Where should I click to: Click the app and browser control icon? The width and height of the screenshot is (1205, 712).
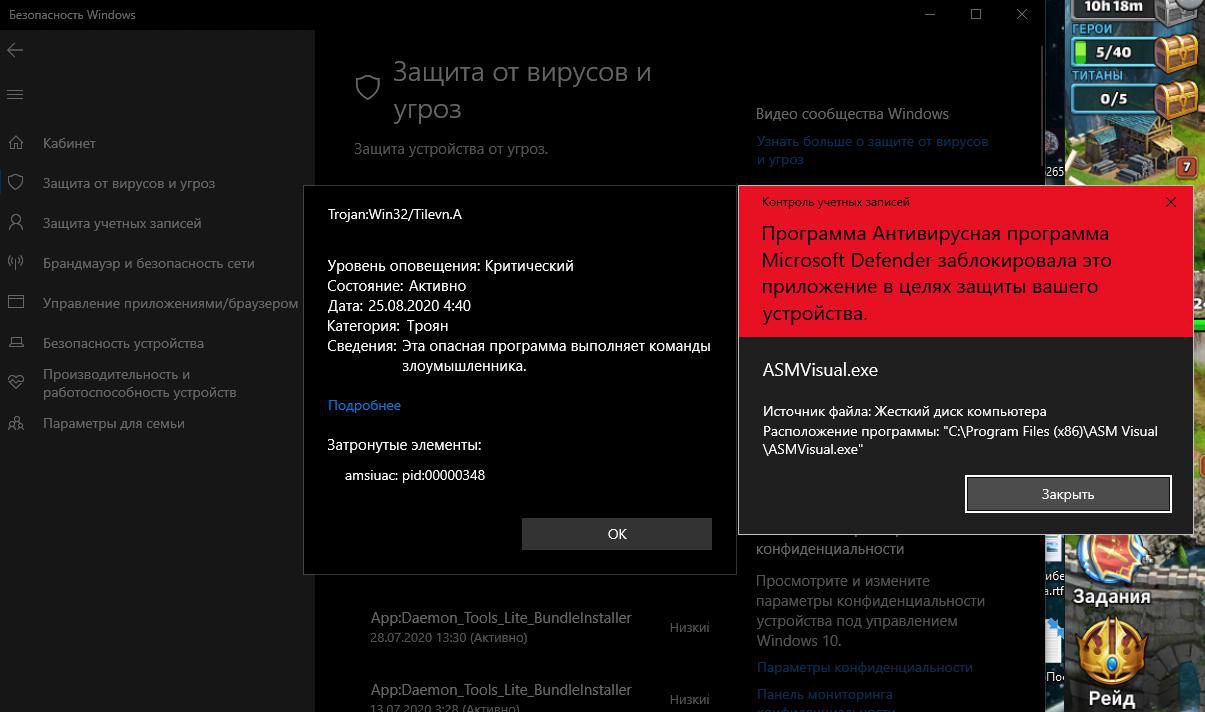pyautogui.click(x=16, y=303)
